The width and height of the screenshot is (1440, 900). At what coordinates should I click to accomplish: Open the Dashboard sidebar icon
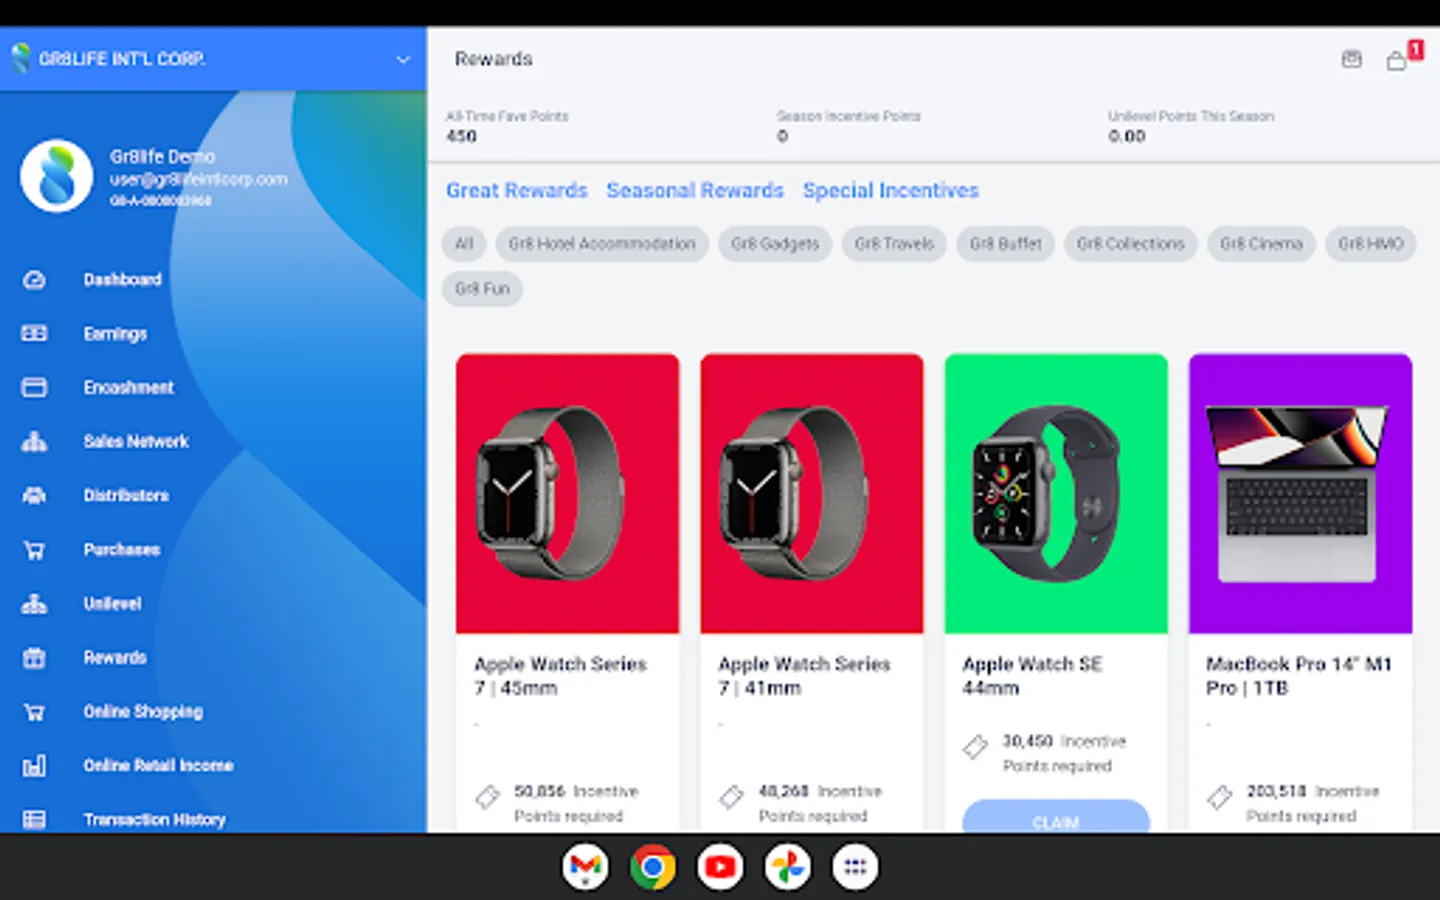(x=34, y=280)
